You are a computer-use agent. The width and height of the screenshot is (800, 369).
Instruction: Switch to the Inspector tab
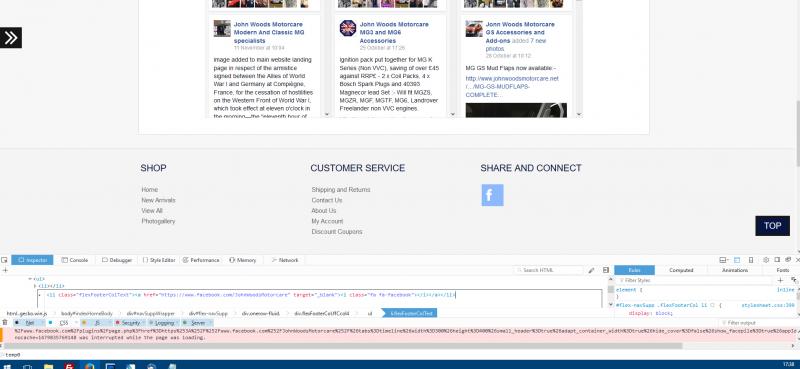[32, 260]
